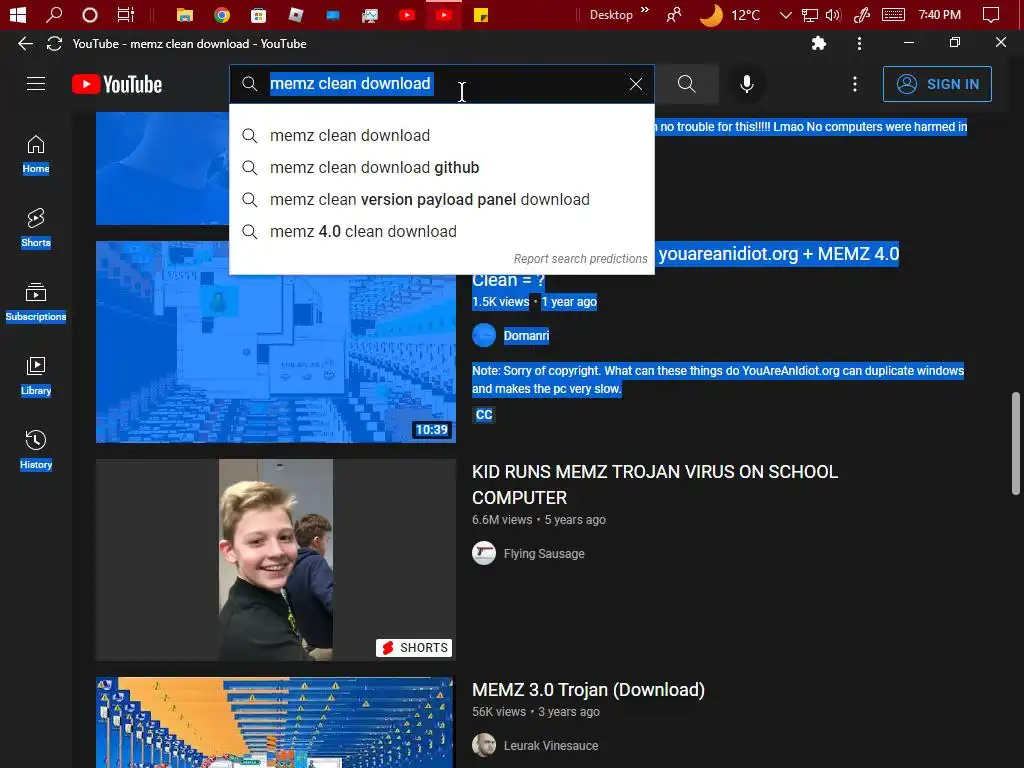
Task: Open the Windows Start menu
Action: (18, 14)
